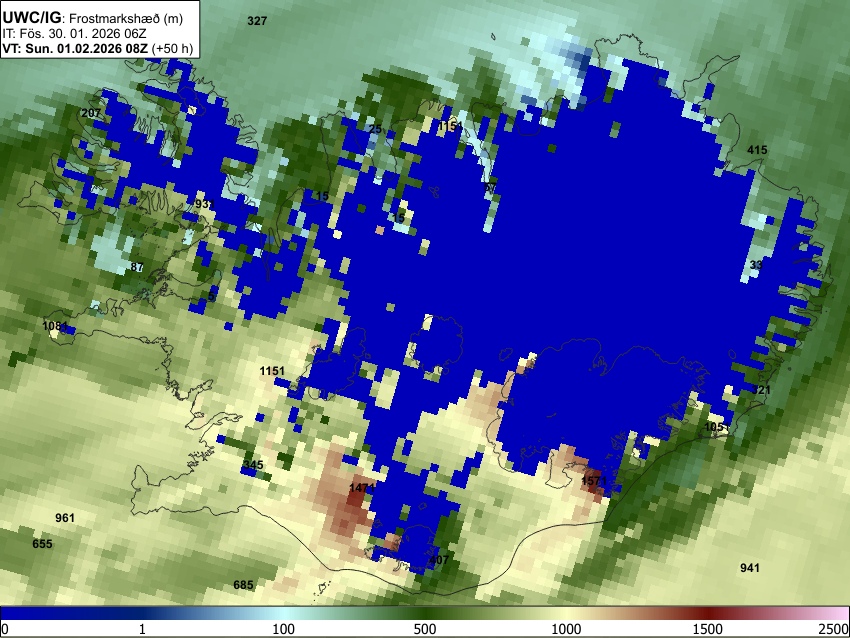Select the legend tick label 1
850x638 pixels.
pos(143,629)
